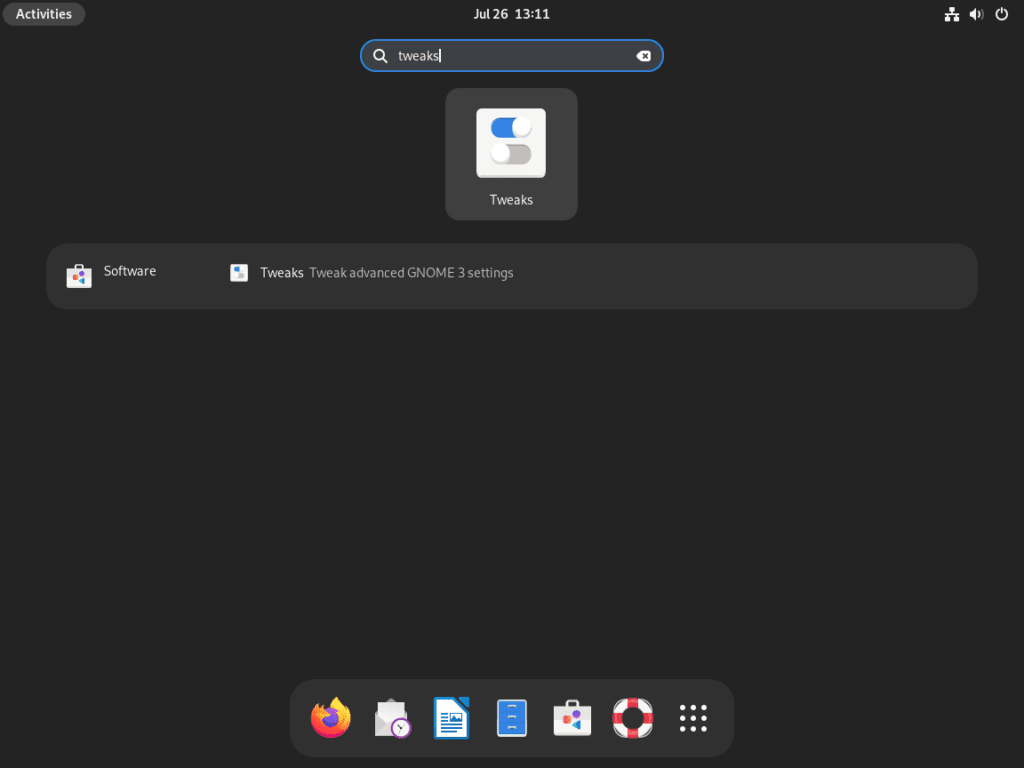
Task: Open the date and time menu
Action: (x=512, y=14)
